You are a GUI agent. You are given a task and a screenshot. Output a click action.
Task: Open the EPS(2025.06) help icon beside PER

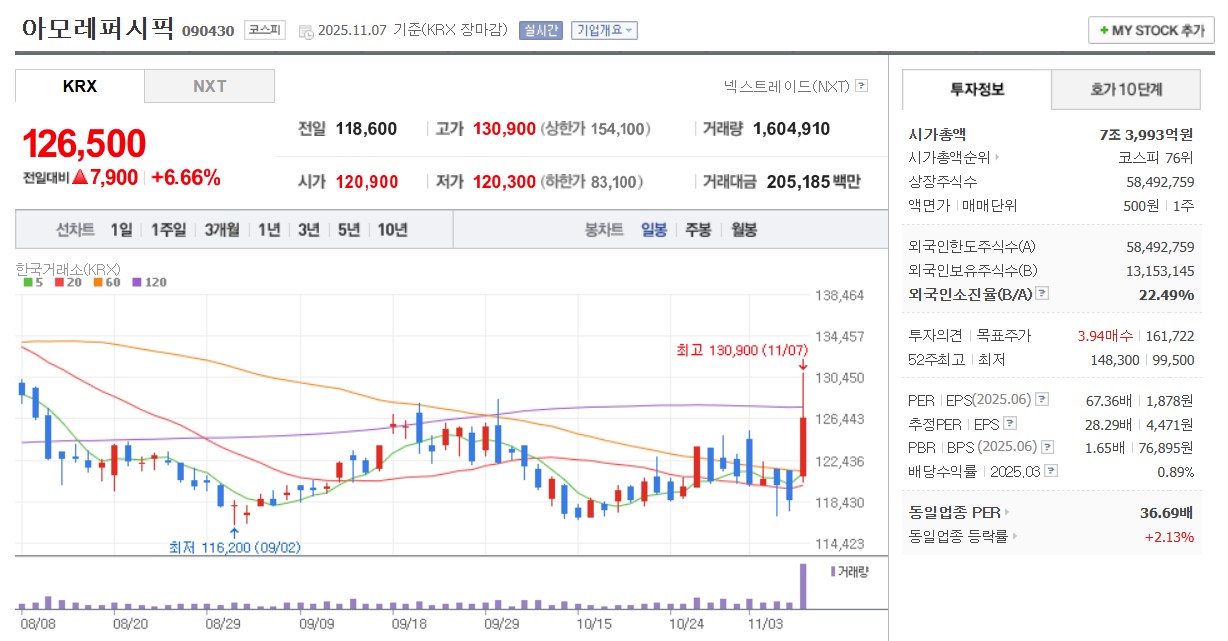click(1041, 401)
